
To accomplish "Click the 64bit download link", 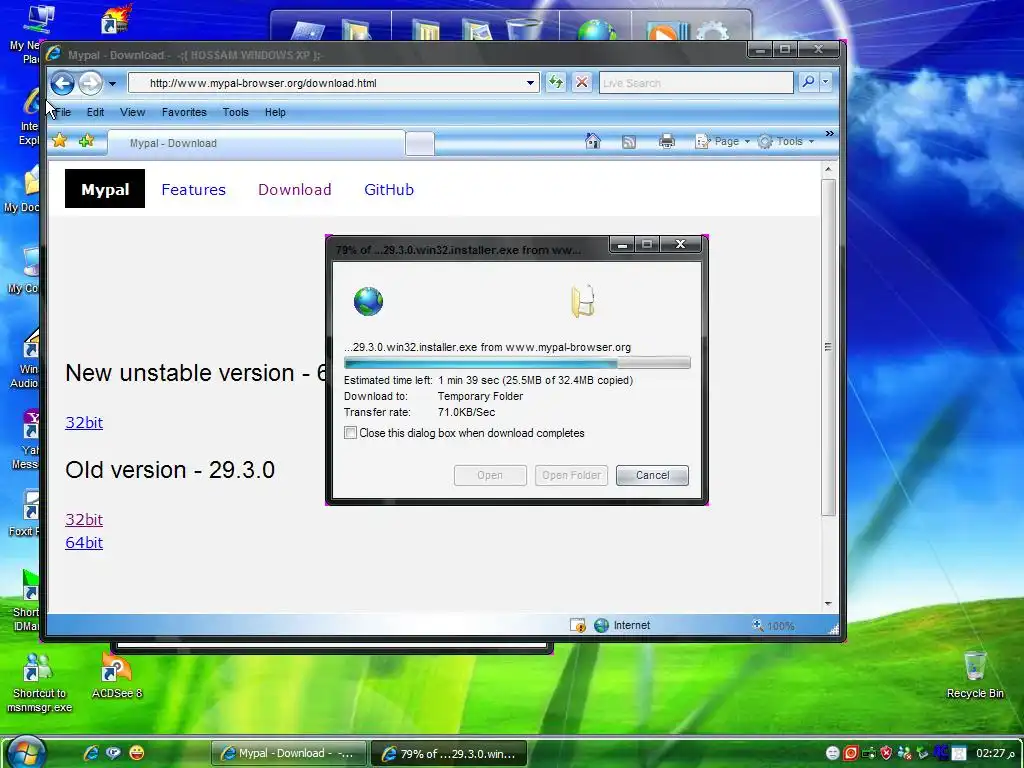I will 84,543.
